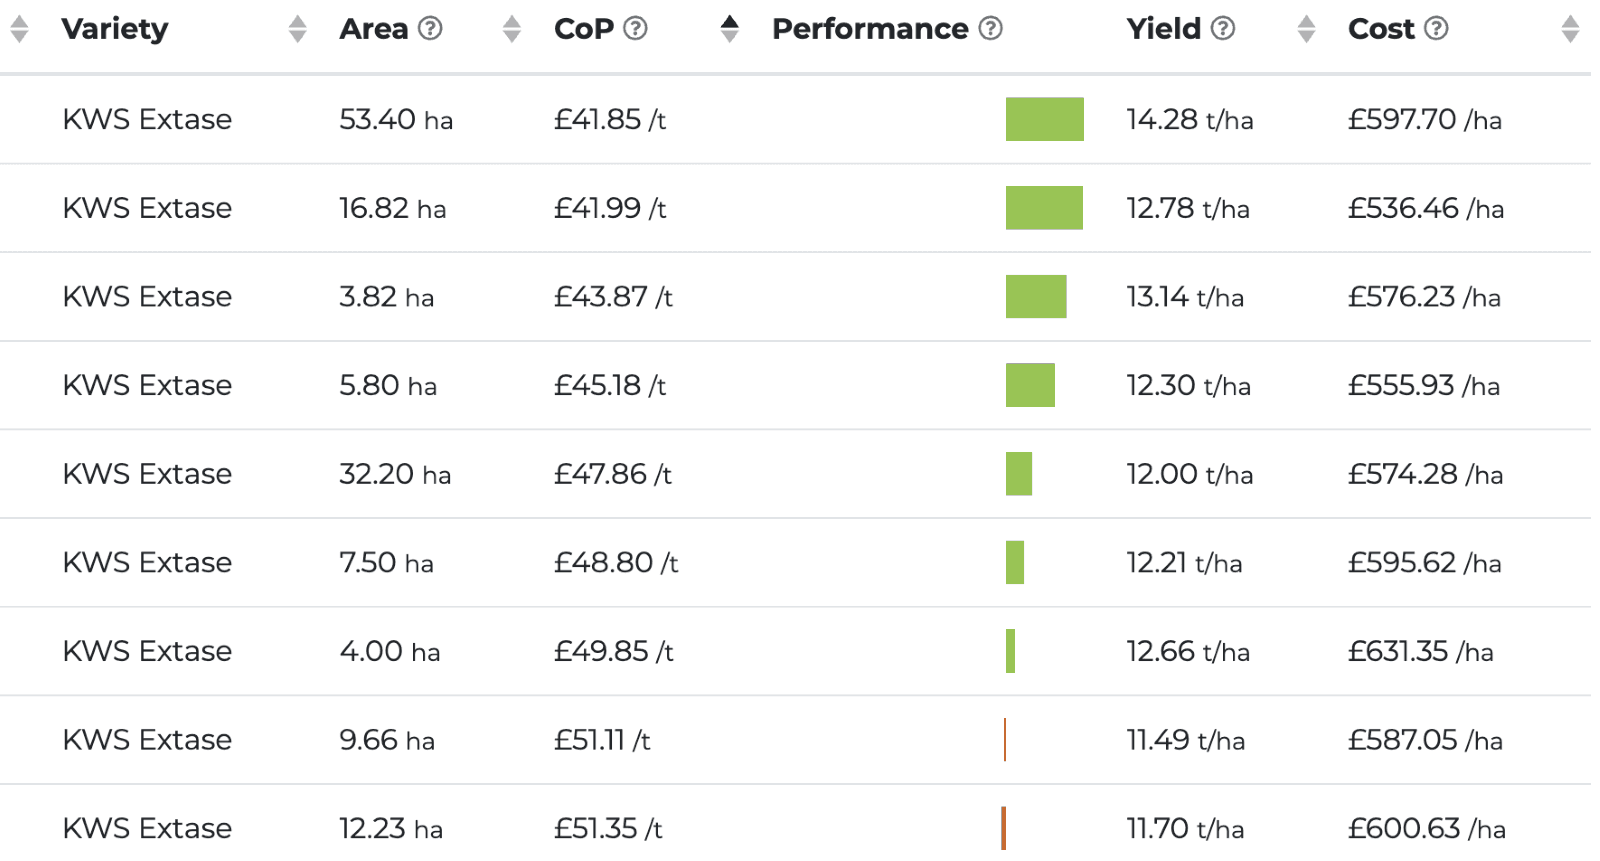Select the row with 32.20 ha area
Viewport: 1600px width, 861px height.
point(395,474)
